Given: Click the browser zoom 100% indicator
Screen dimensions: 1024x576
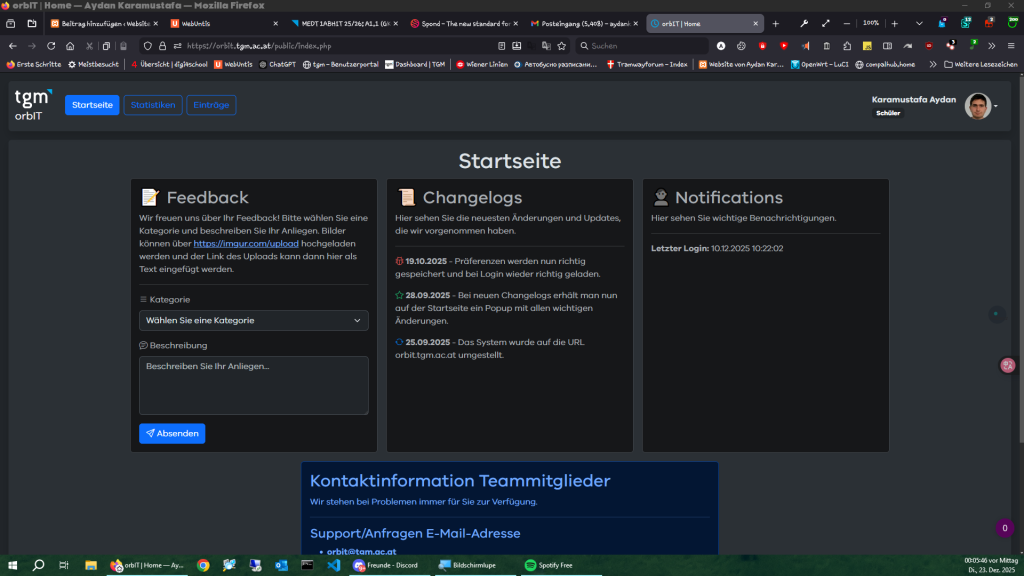Looking at the screenshot, I should 871,24.
